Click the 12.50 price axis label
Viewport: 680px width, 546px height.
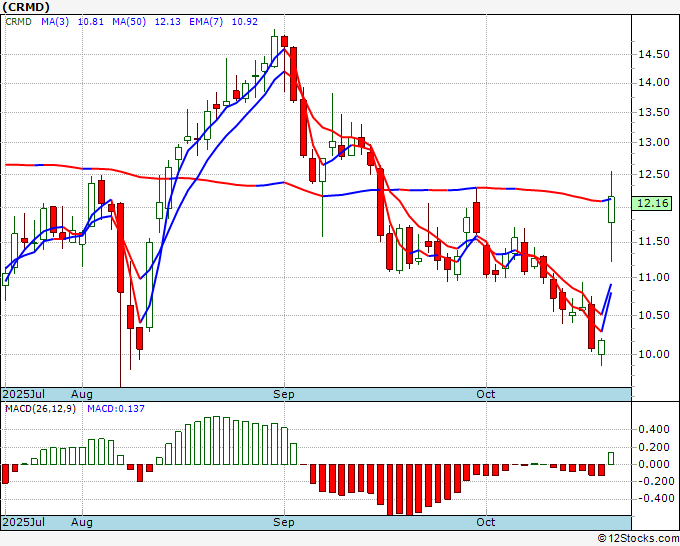click(x=654, y=174)
